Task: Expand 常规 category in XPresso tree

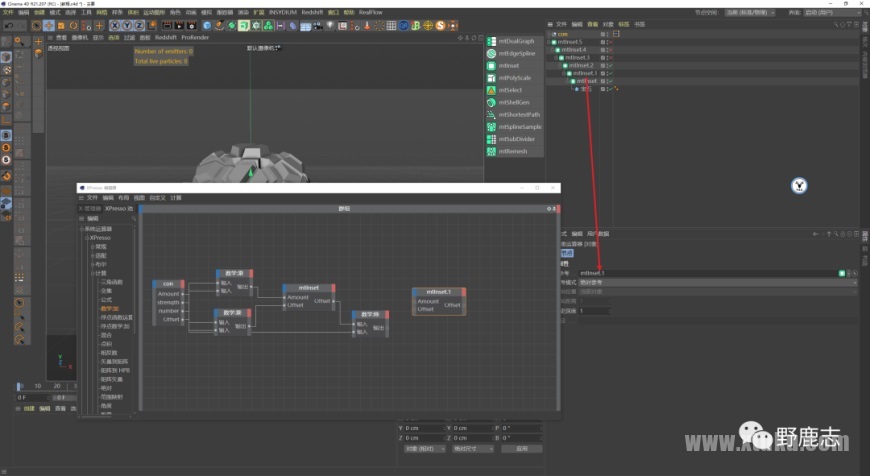Action: click(93, 246)
